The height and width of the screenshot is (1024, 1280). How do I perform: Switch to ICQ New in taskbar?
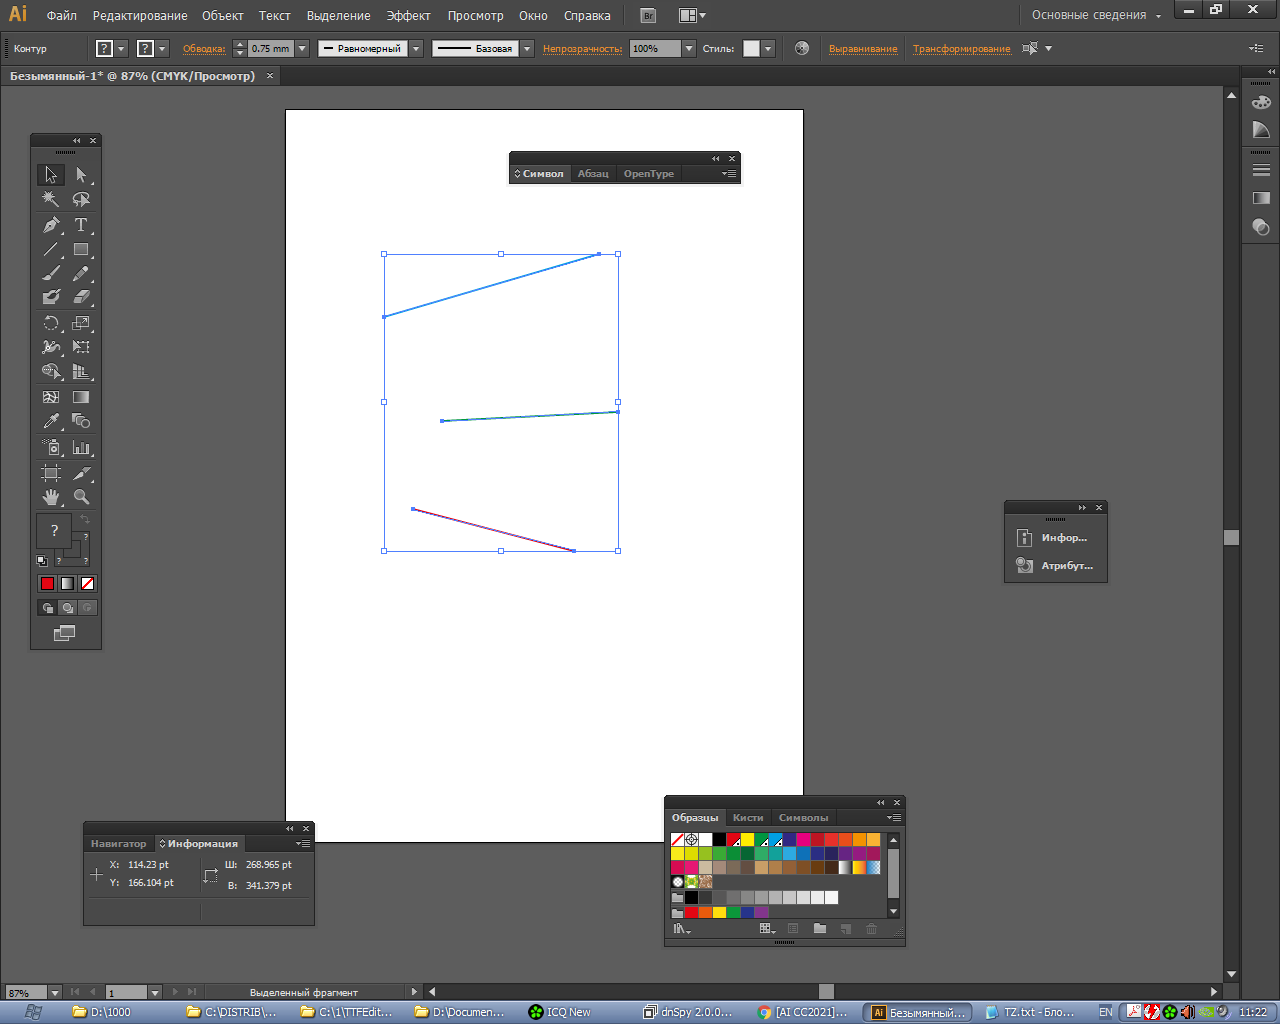[x=560, y=1012]
